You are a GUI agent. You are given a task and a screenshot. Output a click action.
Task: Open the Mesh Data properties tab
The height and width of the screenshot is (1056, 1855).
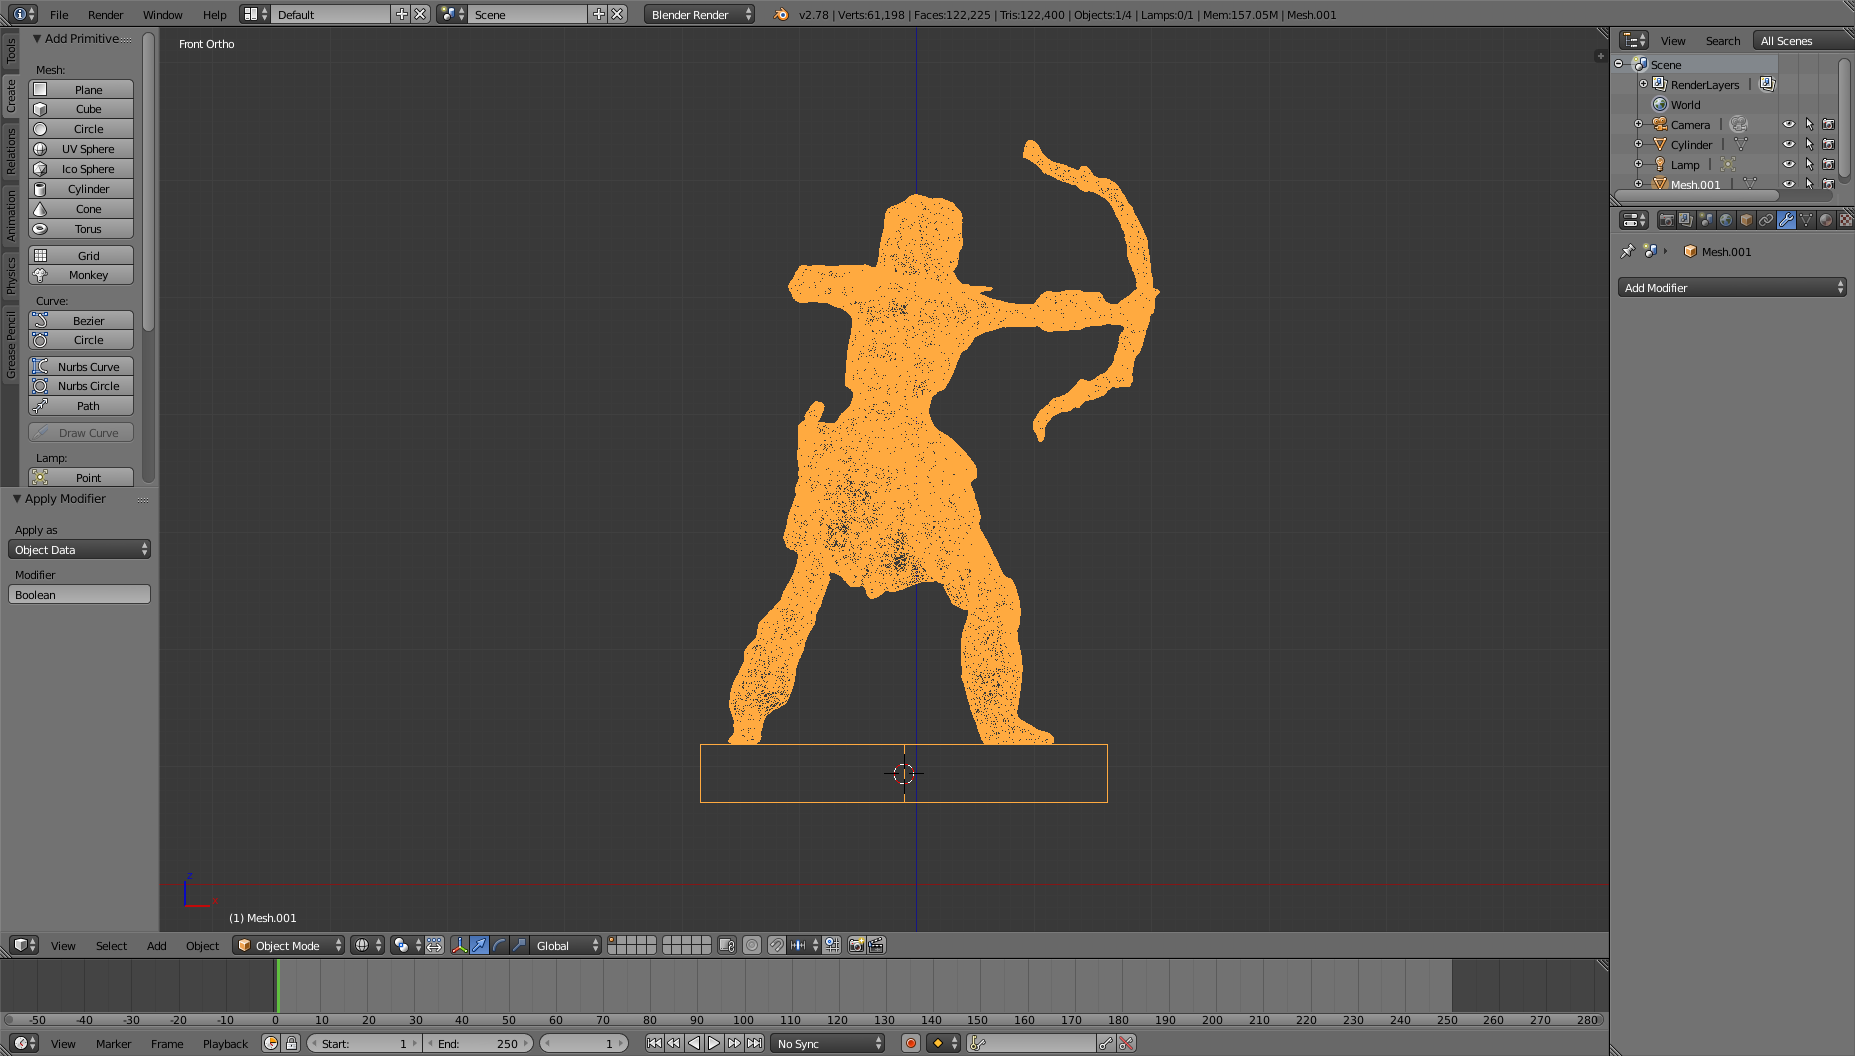[1806, 220]
